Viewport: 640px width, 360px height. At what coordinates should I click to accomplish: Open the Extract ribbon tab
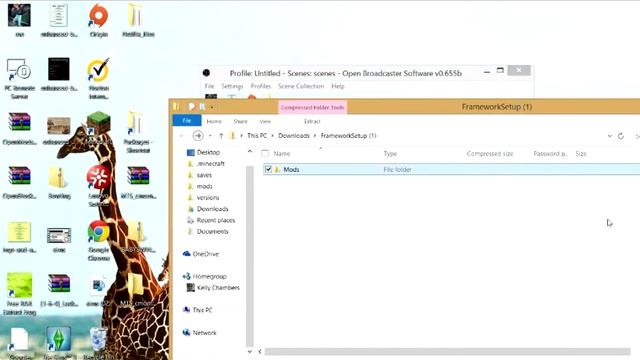click(x=312, y=121)
